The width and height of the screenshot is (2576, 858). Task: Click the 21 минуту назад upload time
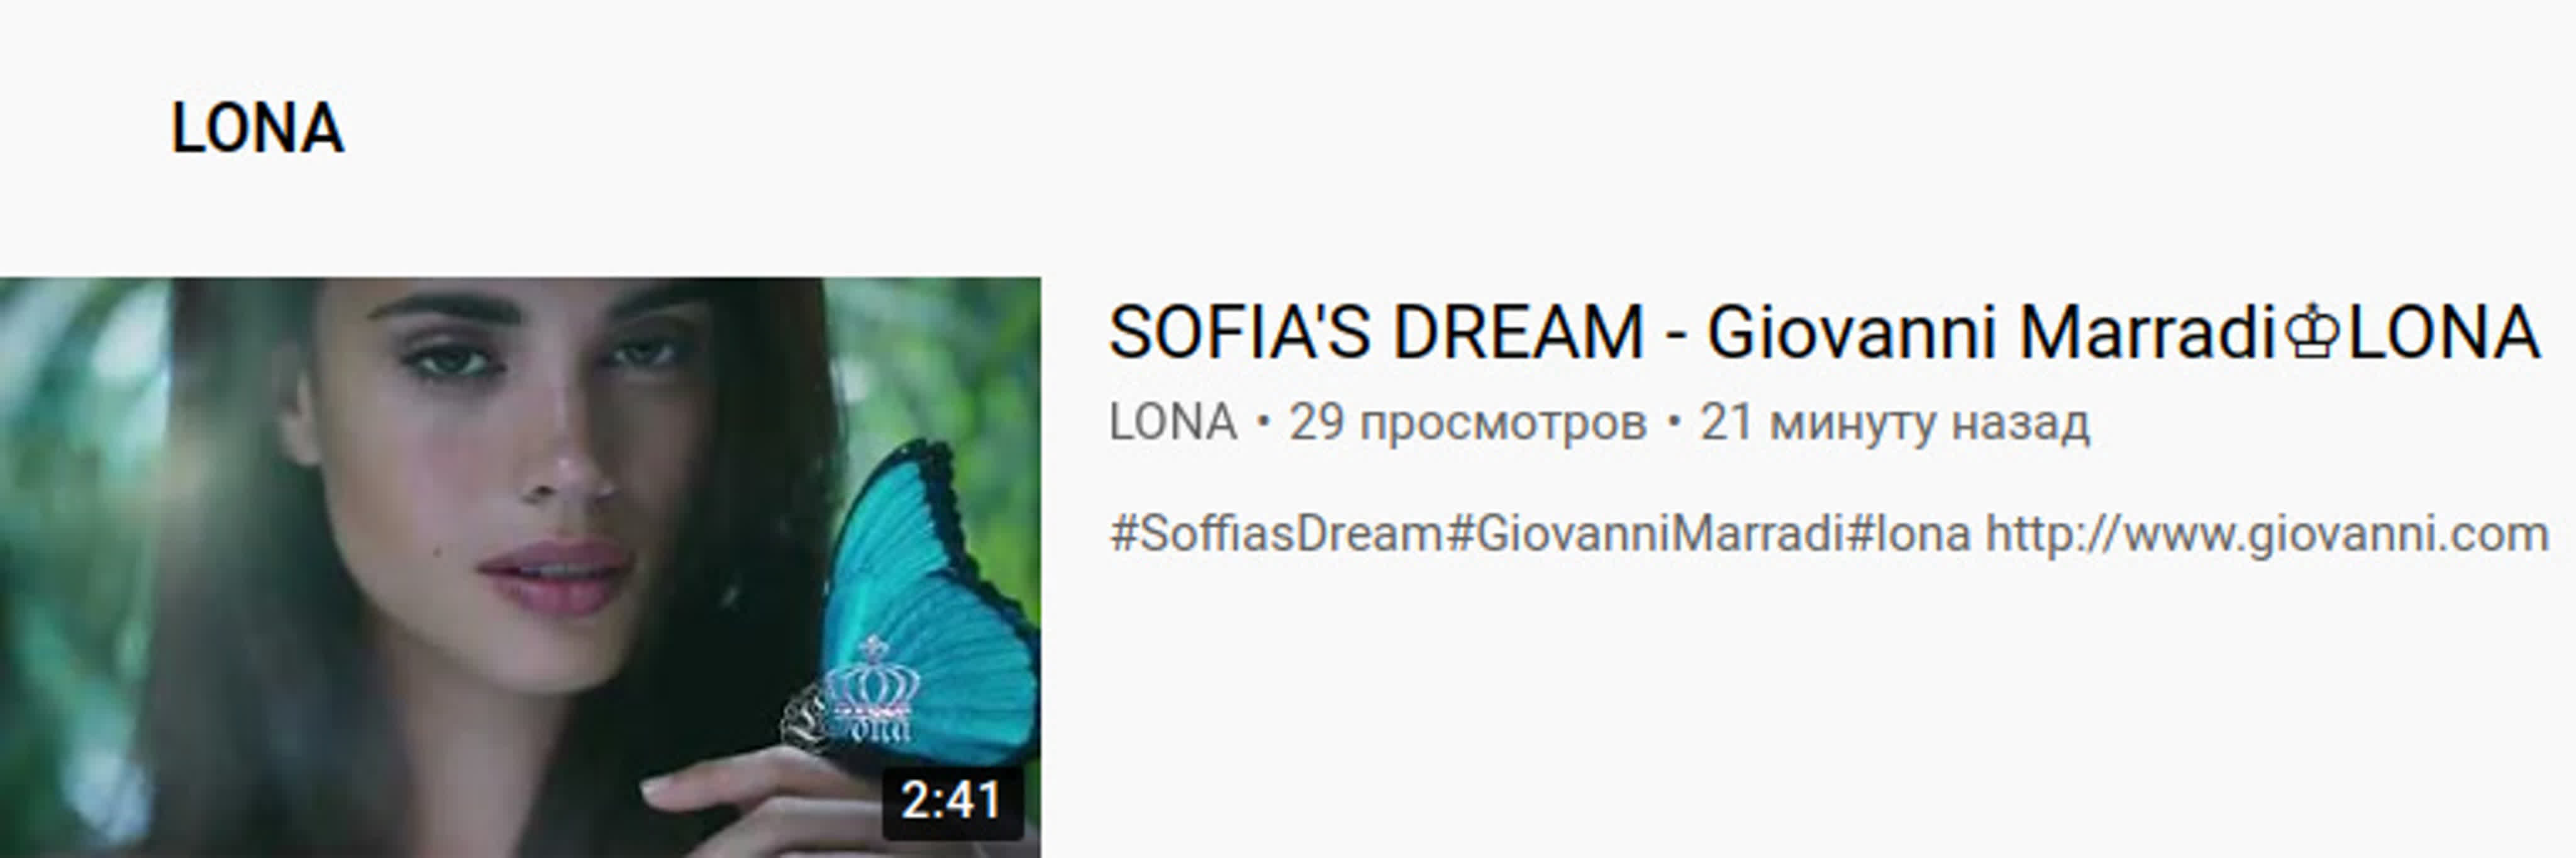[1894, 423]
